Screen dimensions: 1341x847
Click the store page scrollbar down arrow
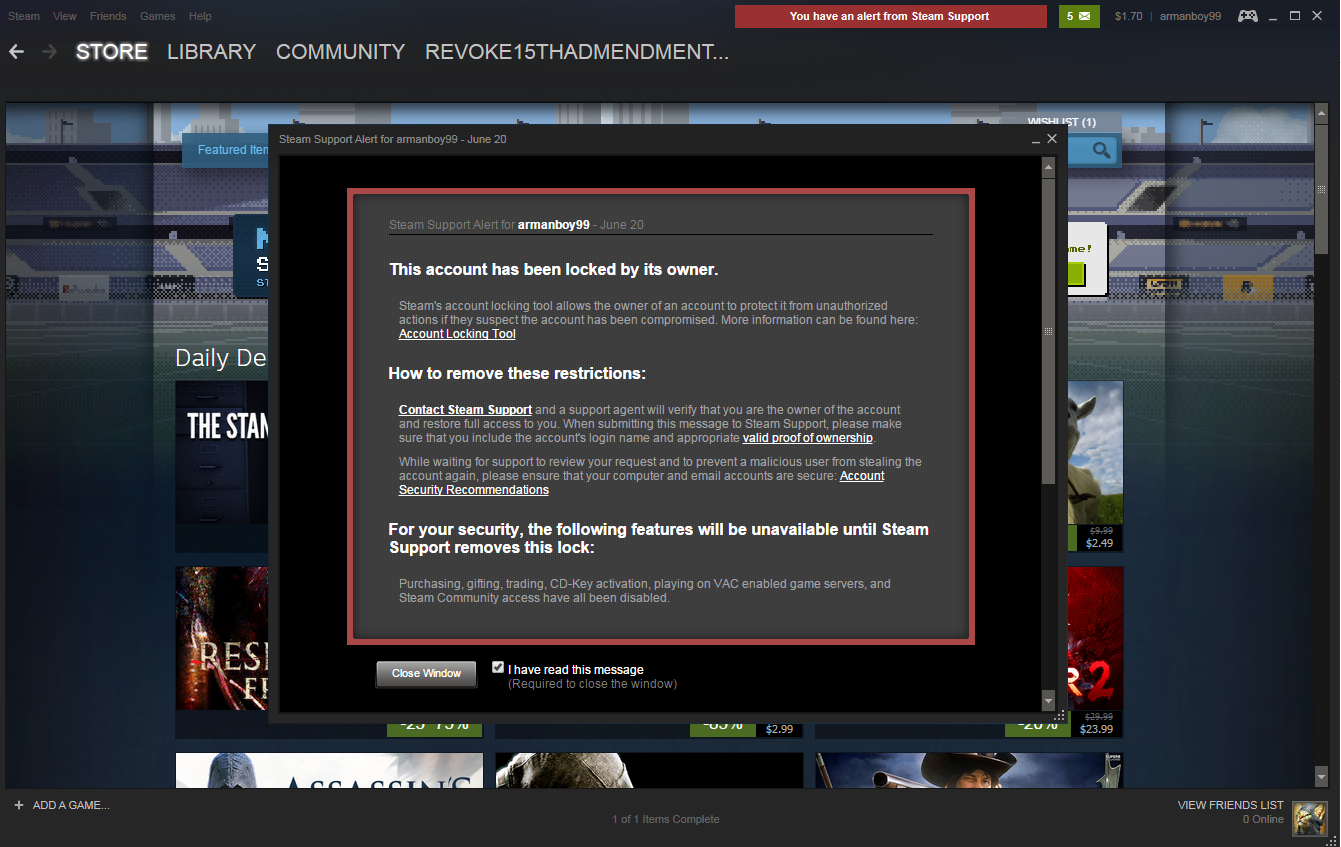[x=1321, y=775]
